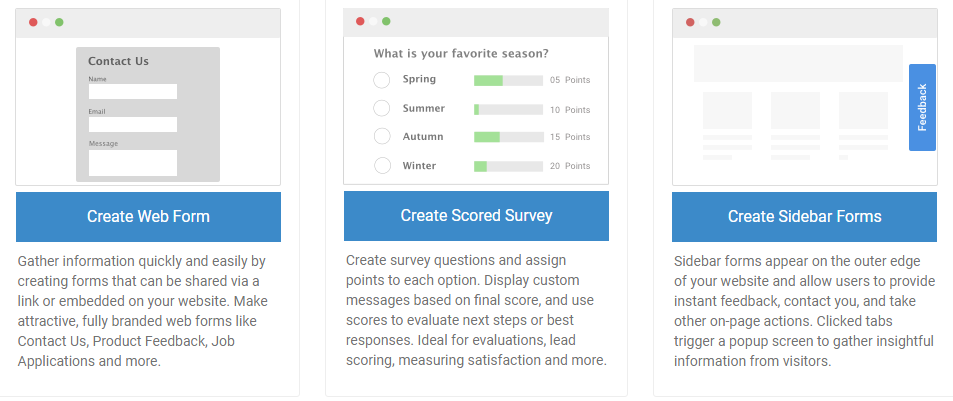Click green dot in Contact Us preview
This screenshot has width=953, height=401.
59,22
